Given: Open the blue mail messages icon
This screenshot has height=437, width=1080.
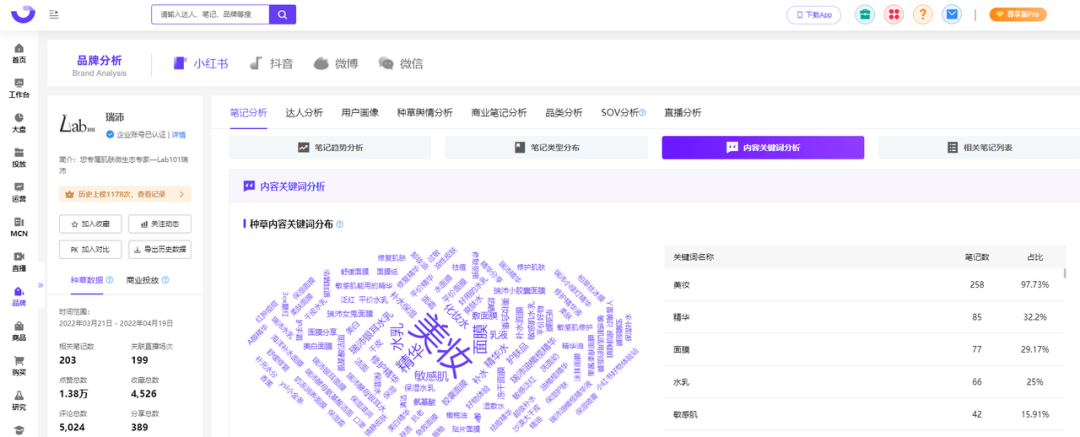Looking at the screenshot, I should 951,14.
